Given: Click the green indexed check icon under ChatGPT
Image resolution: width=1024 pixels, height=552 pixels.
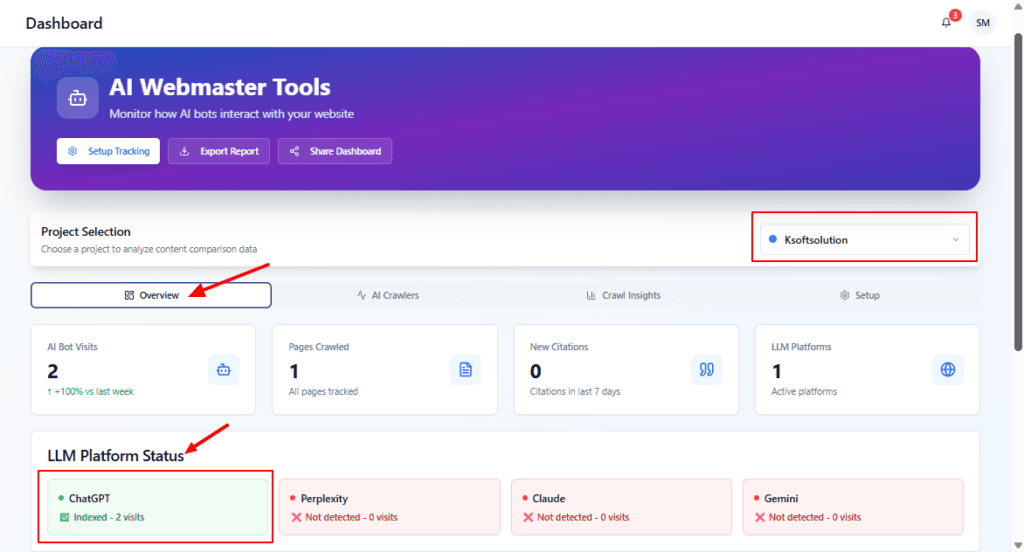Looking at the screenshot, I should click(63, 517).
